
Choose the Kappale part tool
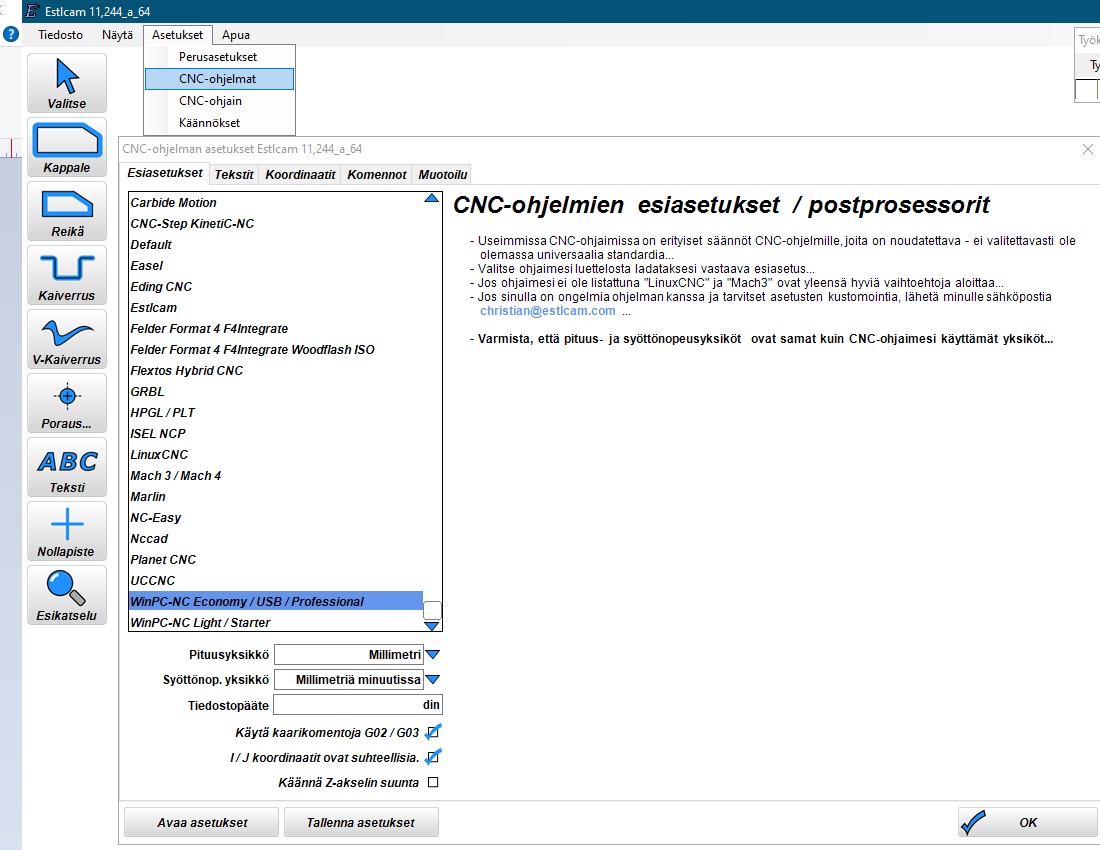[x=67, y=147]
